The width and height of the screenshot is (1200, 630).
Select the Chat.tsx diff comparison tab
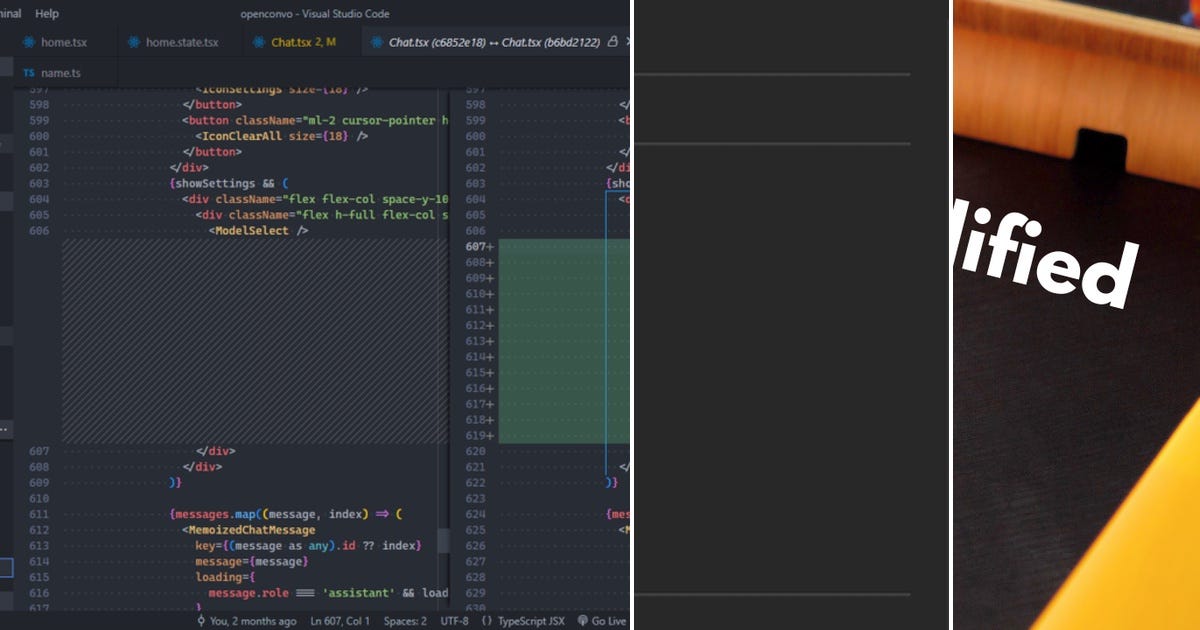490,42
